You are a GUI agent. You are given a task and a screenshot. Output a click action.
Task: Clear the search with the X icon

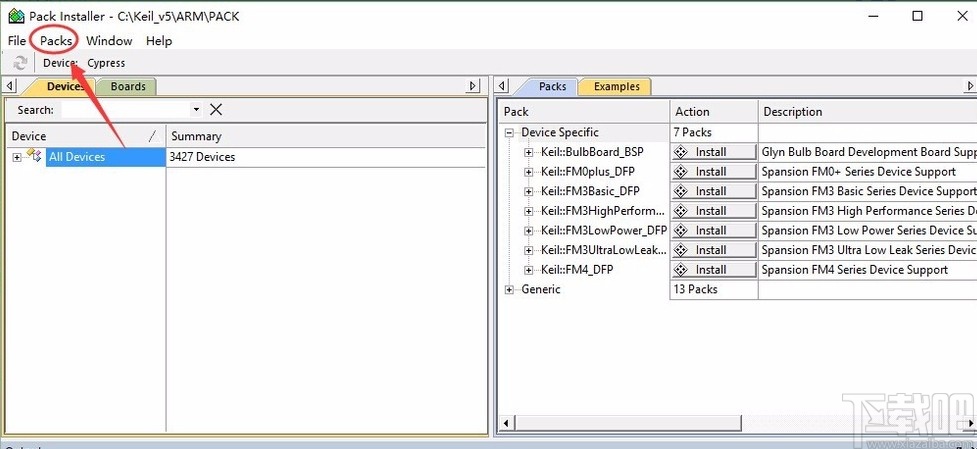click(x=216, y=110)
